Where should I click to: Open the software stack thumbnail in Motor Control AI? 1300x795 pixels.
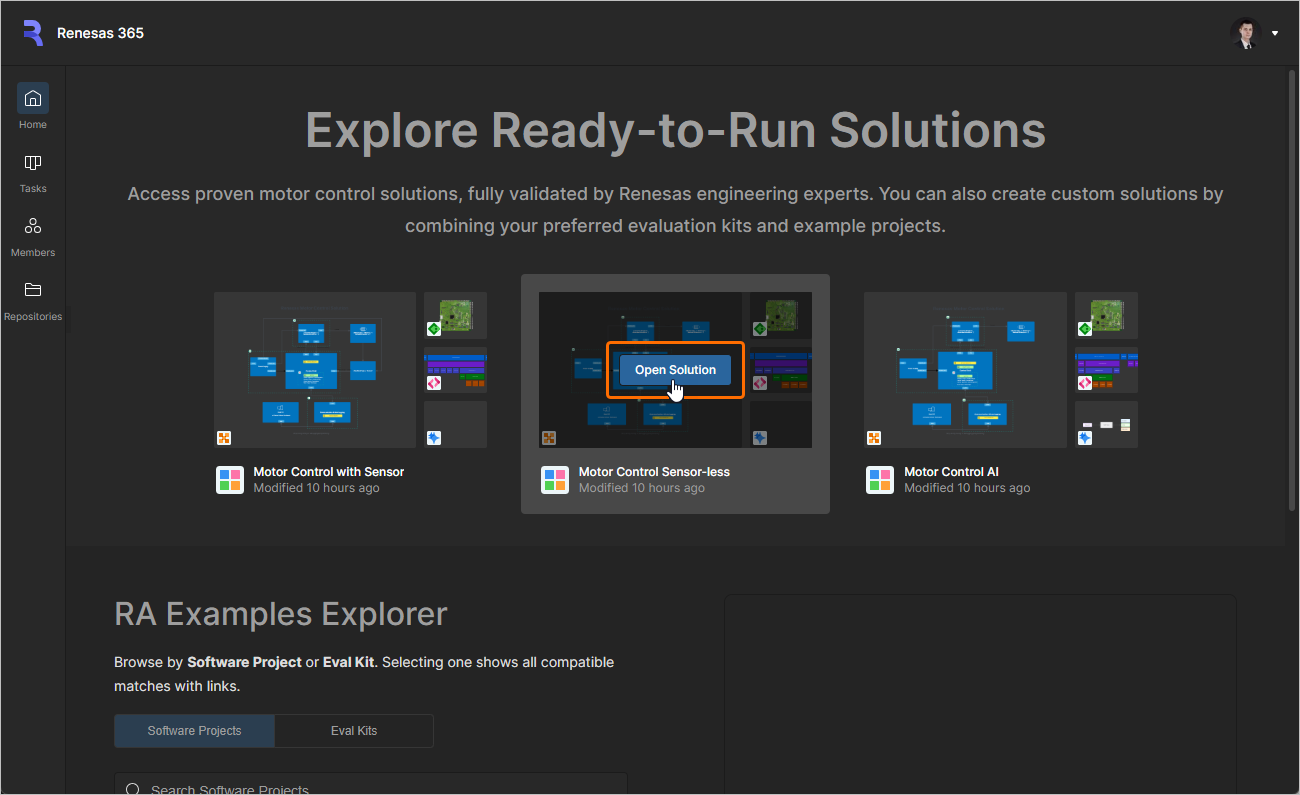[x=1106, y=370]
